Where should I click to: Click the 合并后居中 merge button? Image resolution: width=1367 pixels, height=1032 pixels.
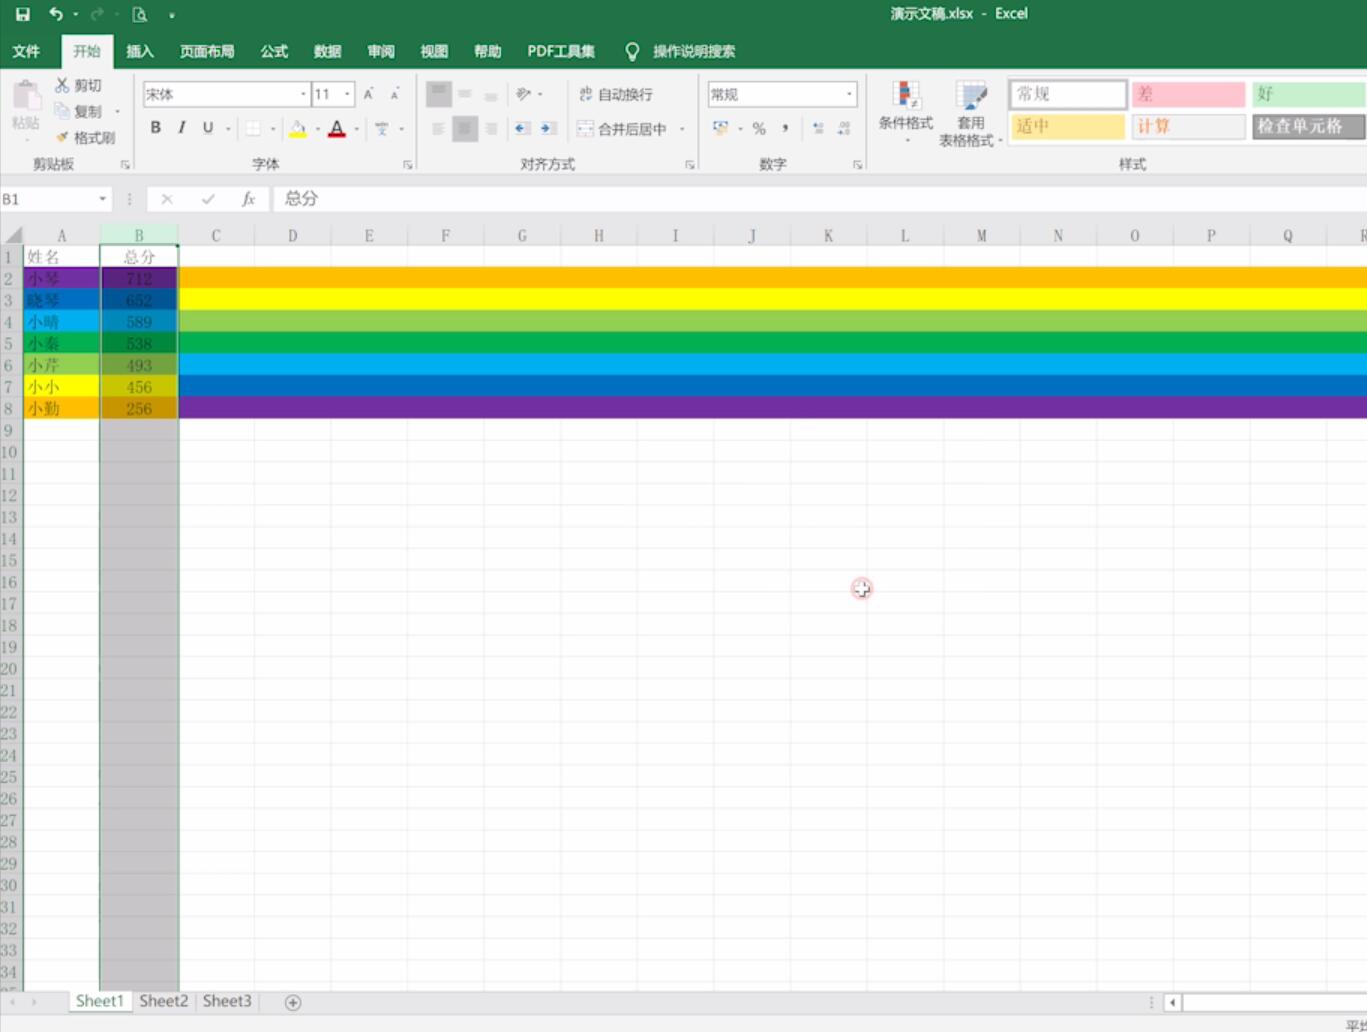click(622, 129)
